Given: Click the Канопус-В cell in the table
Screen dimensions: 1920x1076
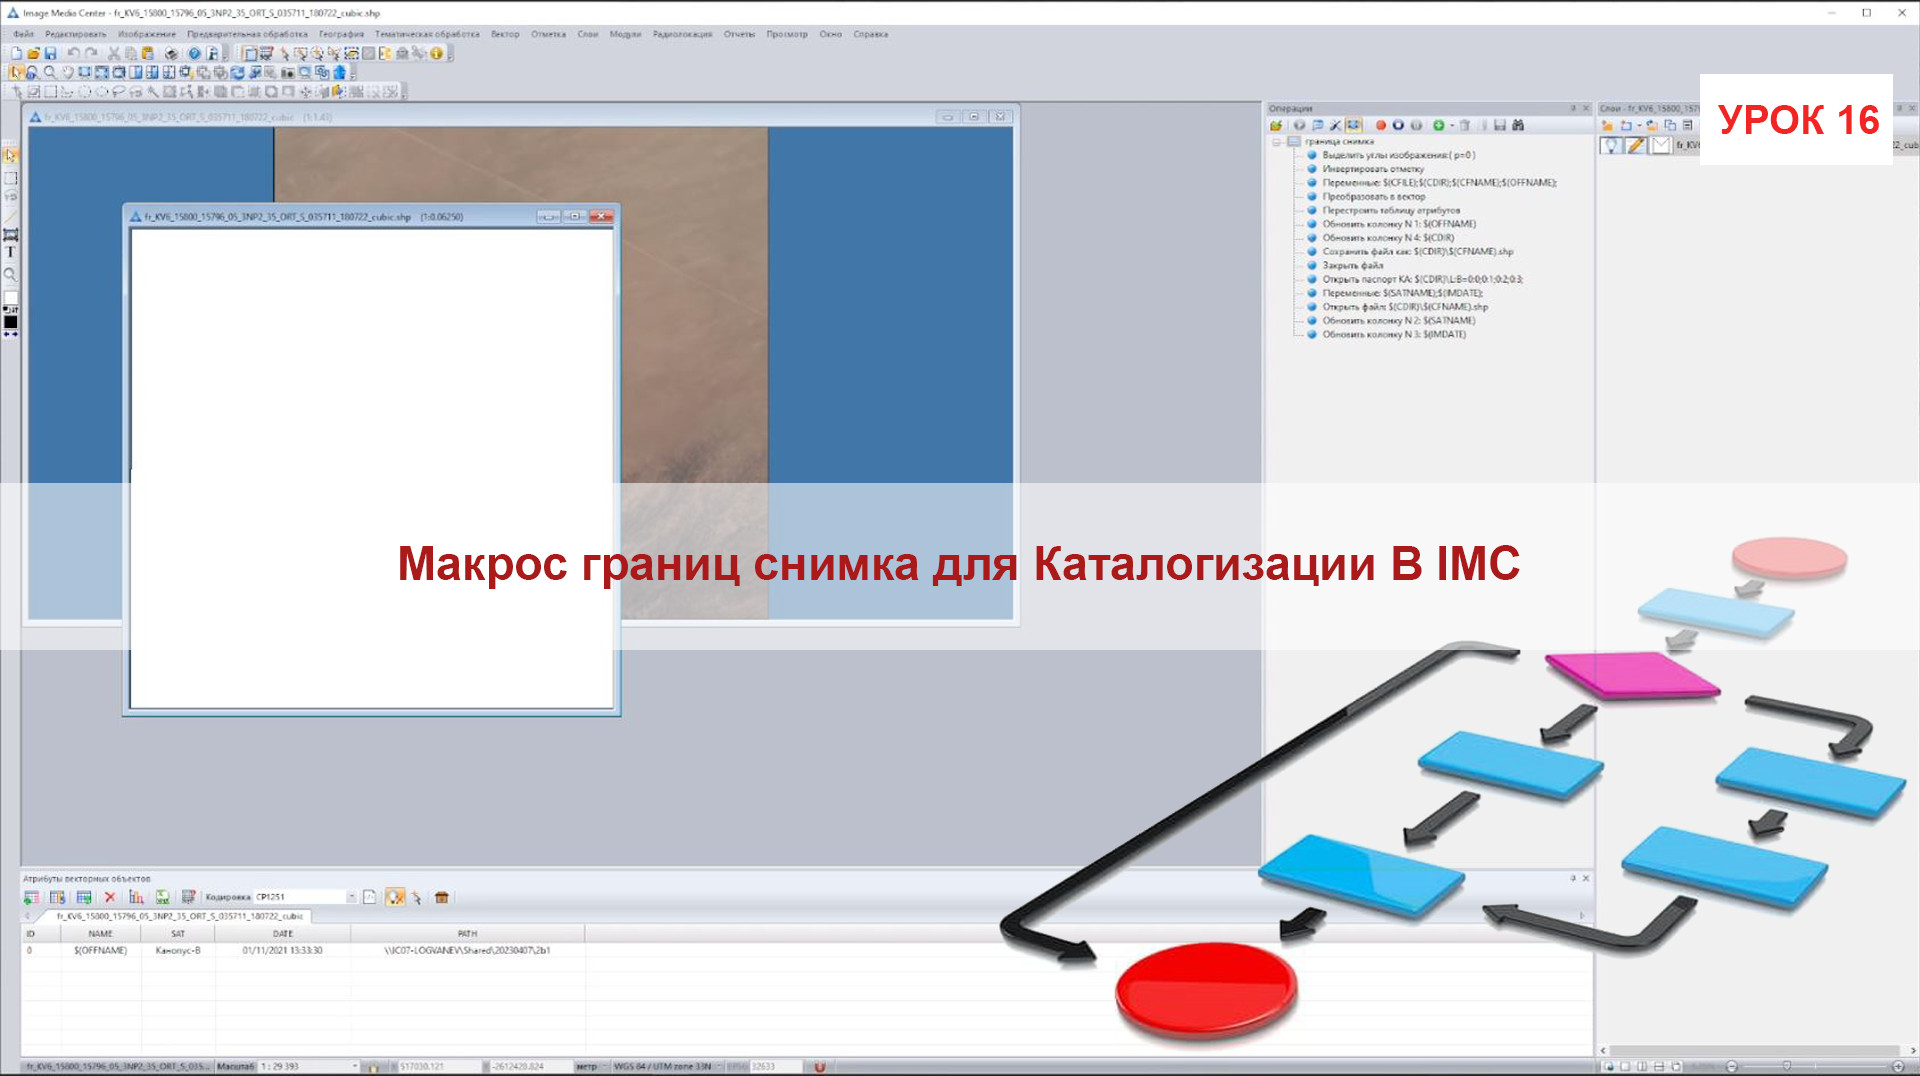Looking at the screenshot, I should pos(178,951).
